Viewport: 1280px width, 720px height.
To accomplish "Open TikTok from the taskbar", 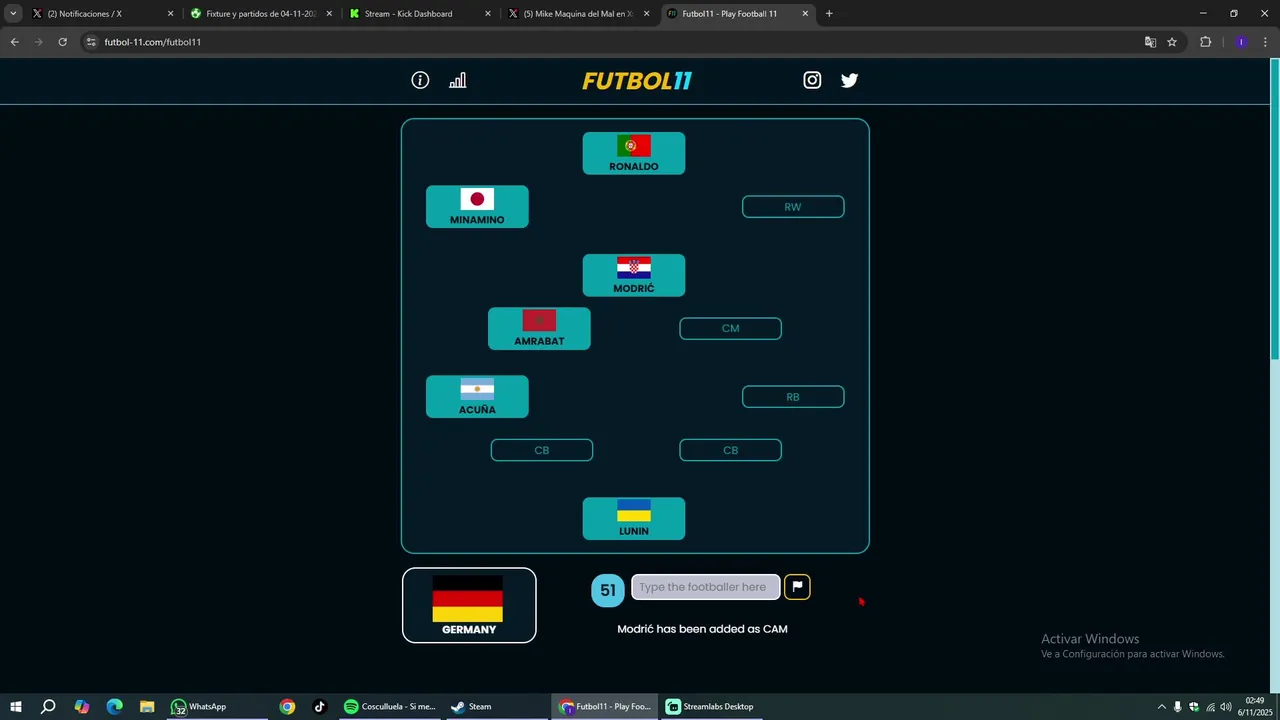I will (320, 707).
